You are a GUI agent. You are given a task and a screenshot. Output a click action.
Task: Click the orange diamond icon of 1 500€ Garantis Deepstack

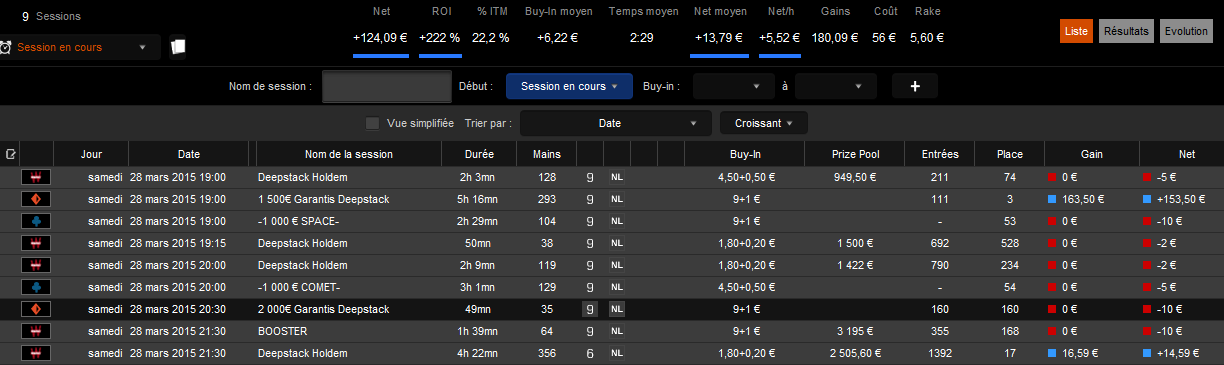click(x=36, y=199)
